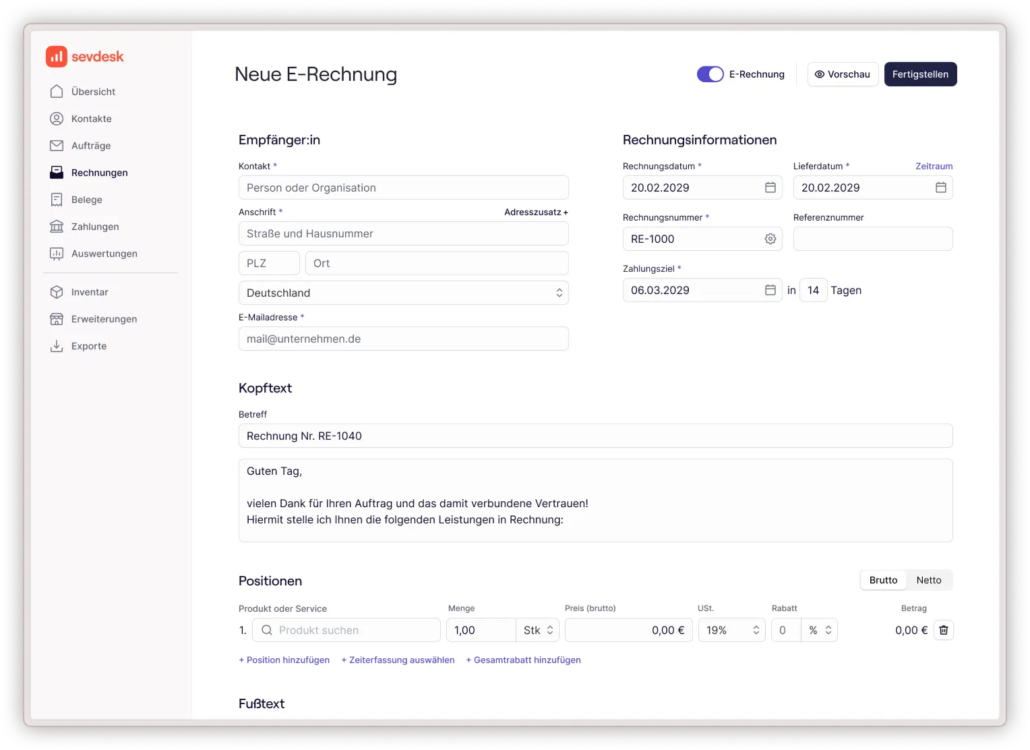Click the Zeitraum link
The image size is (1030, 750).
(x=933, y=166)
